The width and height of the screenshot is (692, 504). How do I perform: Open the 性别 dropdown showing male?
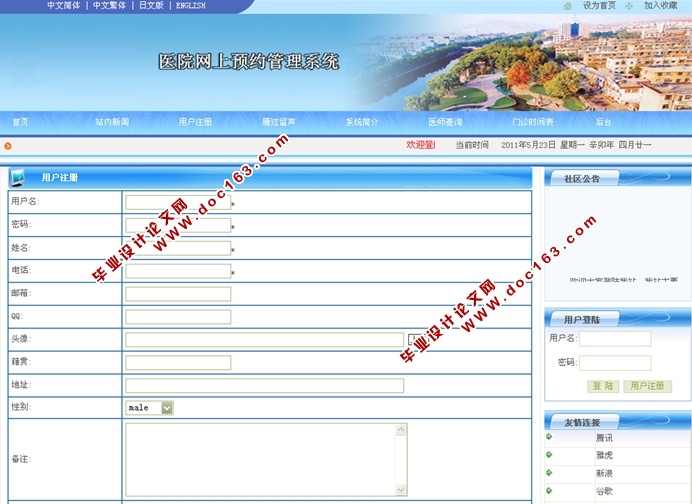pos(150,408)
